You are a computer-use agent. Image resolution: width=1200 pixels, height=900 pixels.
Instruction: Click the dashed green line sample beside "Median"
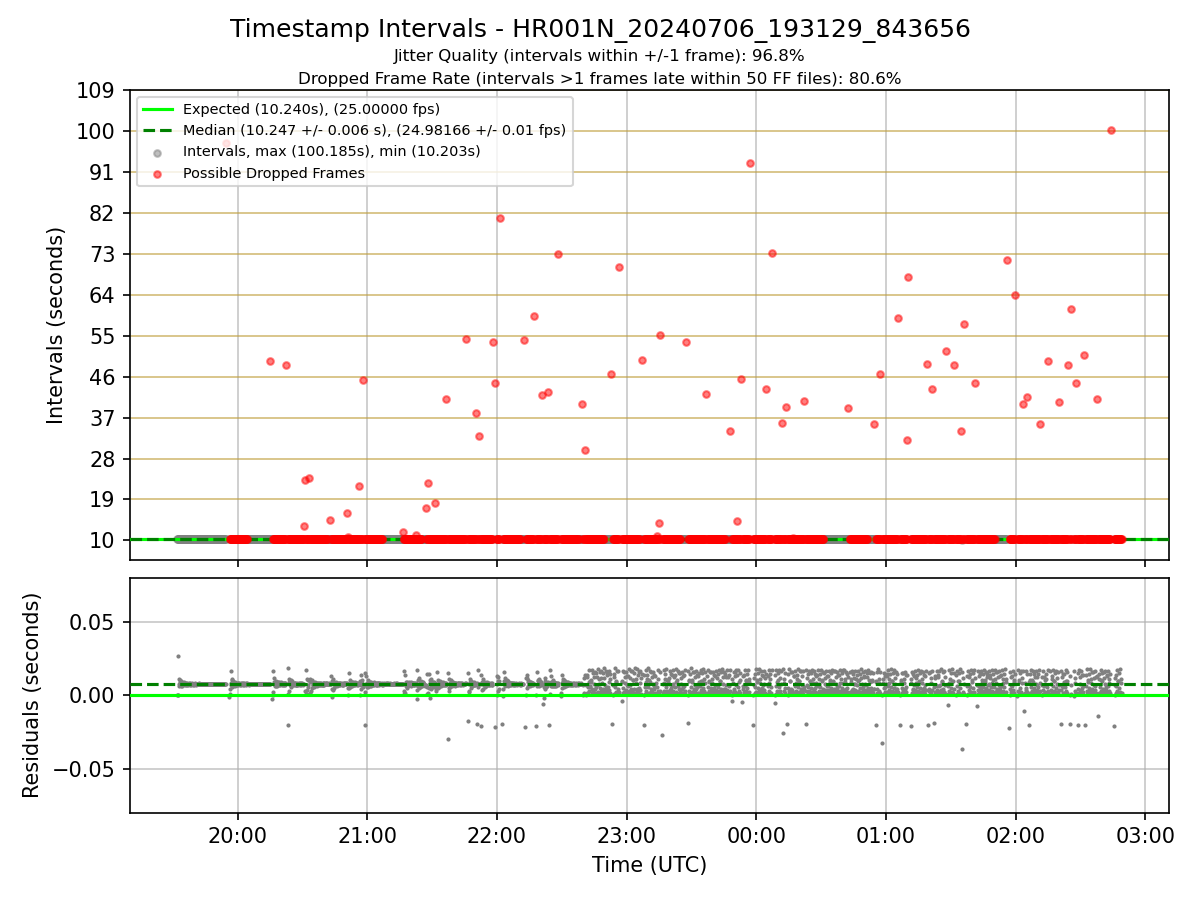158,130
